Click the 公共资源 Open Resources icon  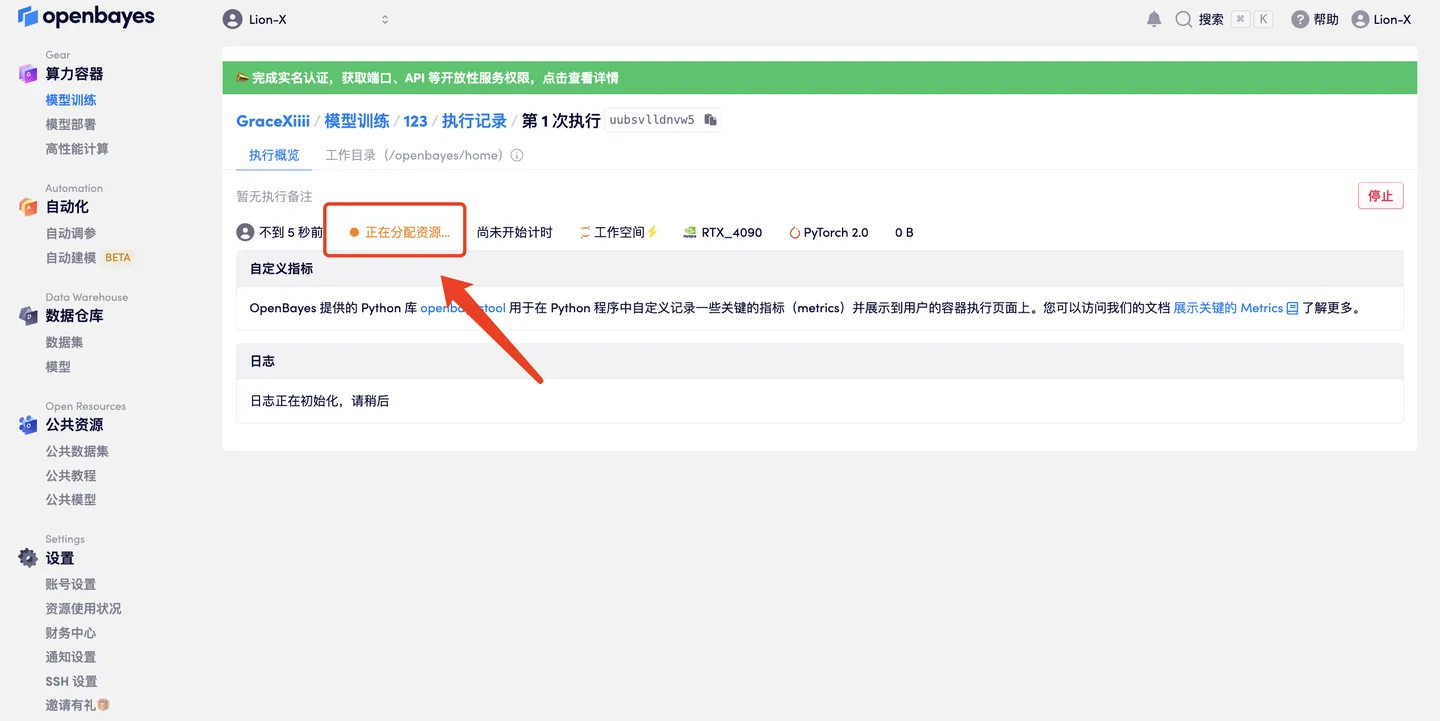pos(26,424)
